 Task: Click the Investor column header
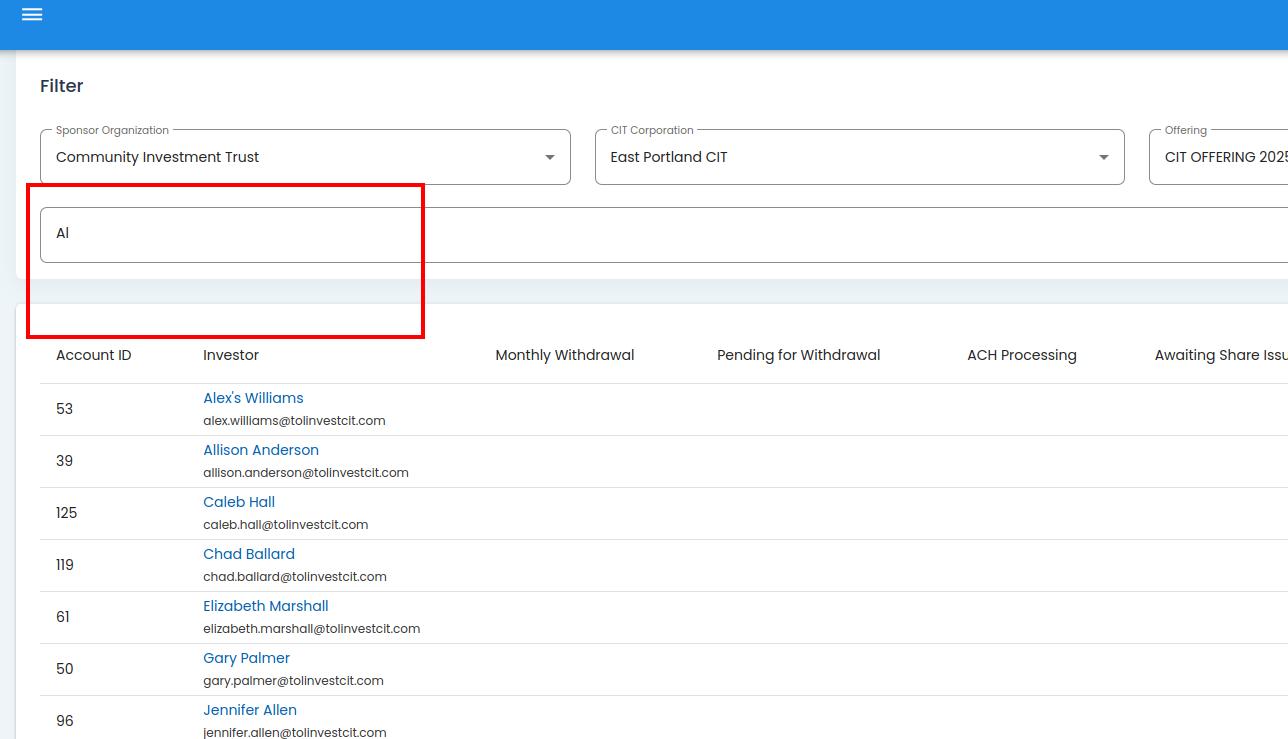231,355
